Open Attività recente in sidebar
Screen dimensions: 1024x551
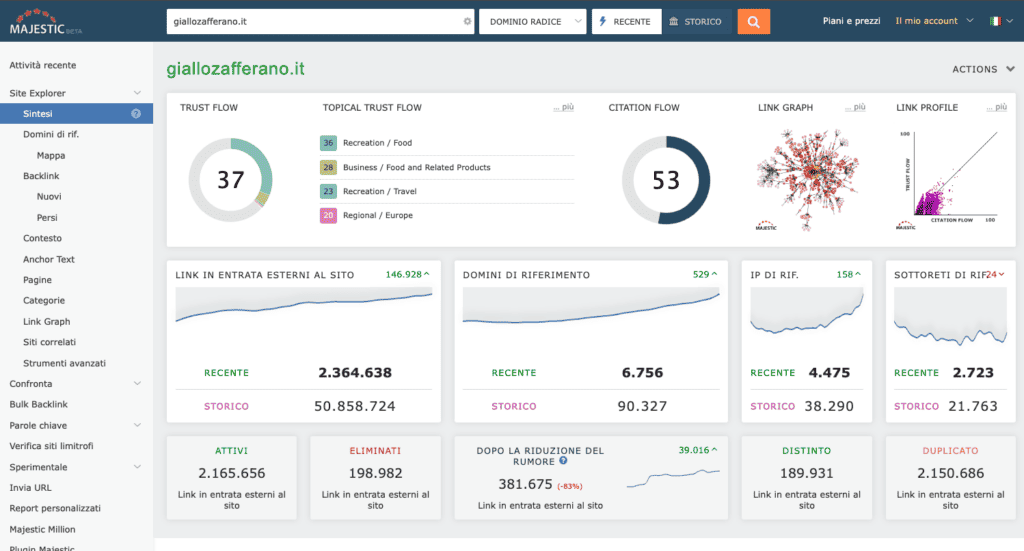(42, 65)
